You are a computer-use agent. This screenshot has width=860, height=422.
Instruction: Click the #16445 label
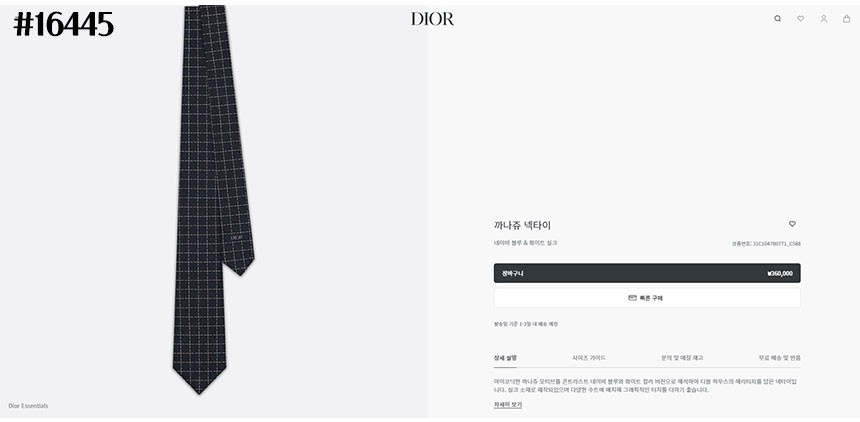click(64, 25)
